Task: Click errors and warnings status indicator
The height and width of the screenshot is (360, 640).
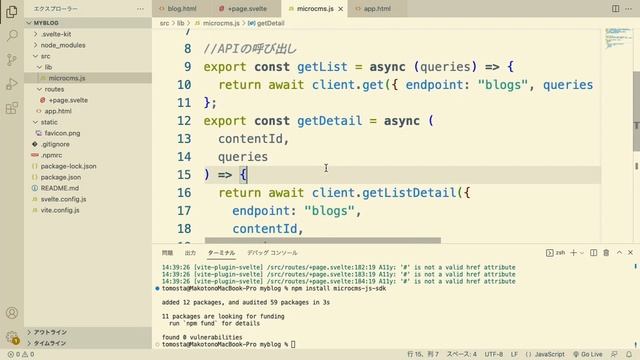Action: [x=20, y=354]
